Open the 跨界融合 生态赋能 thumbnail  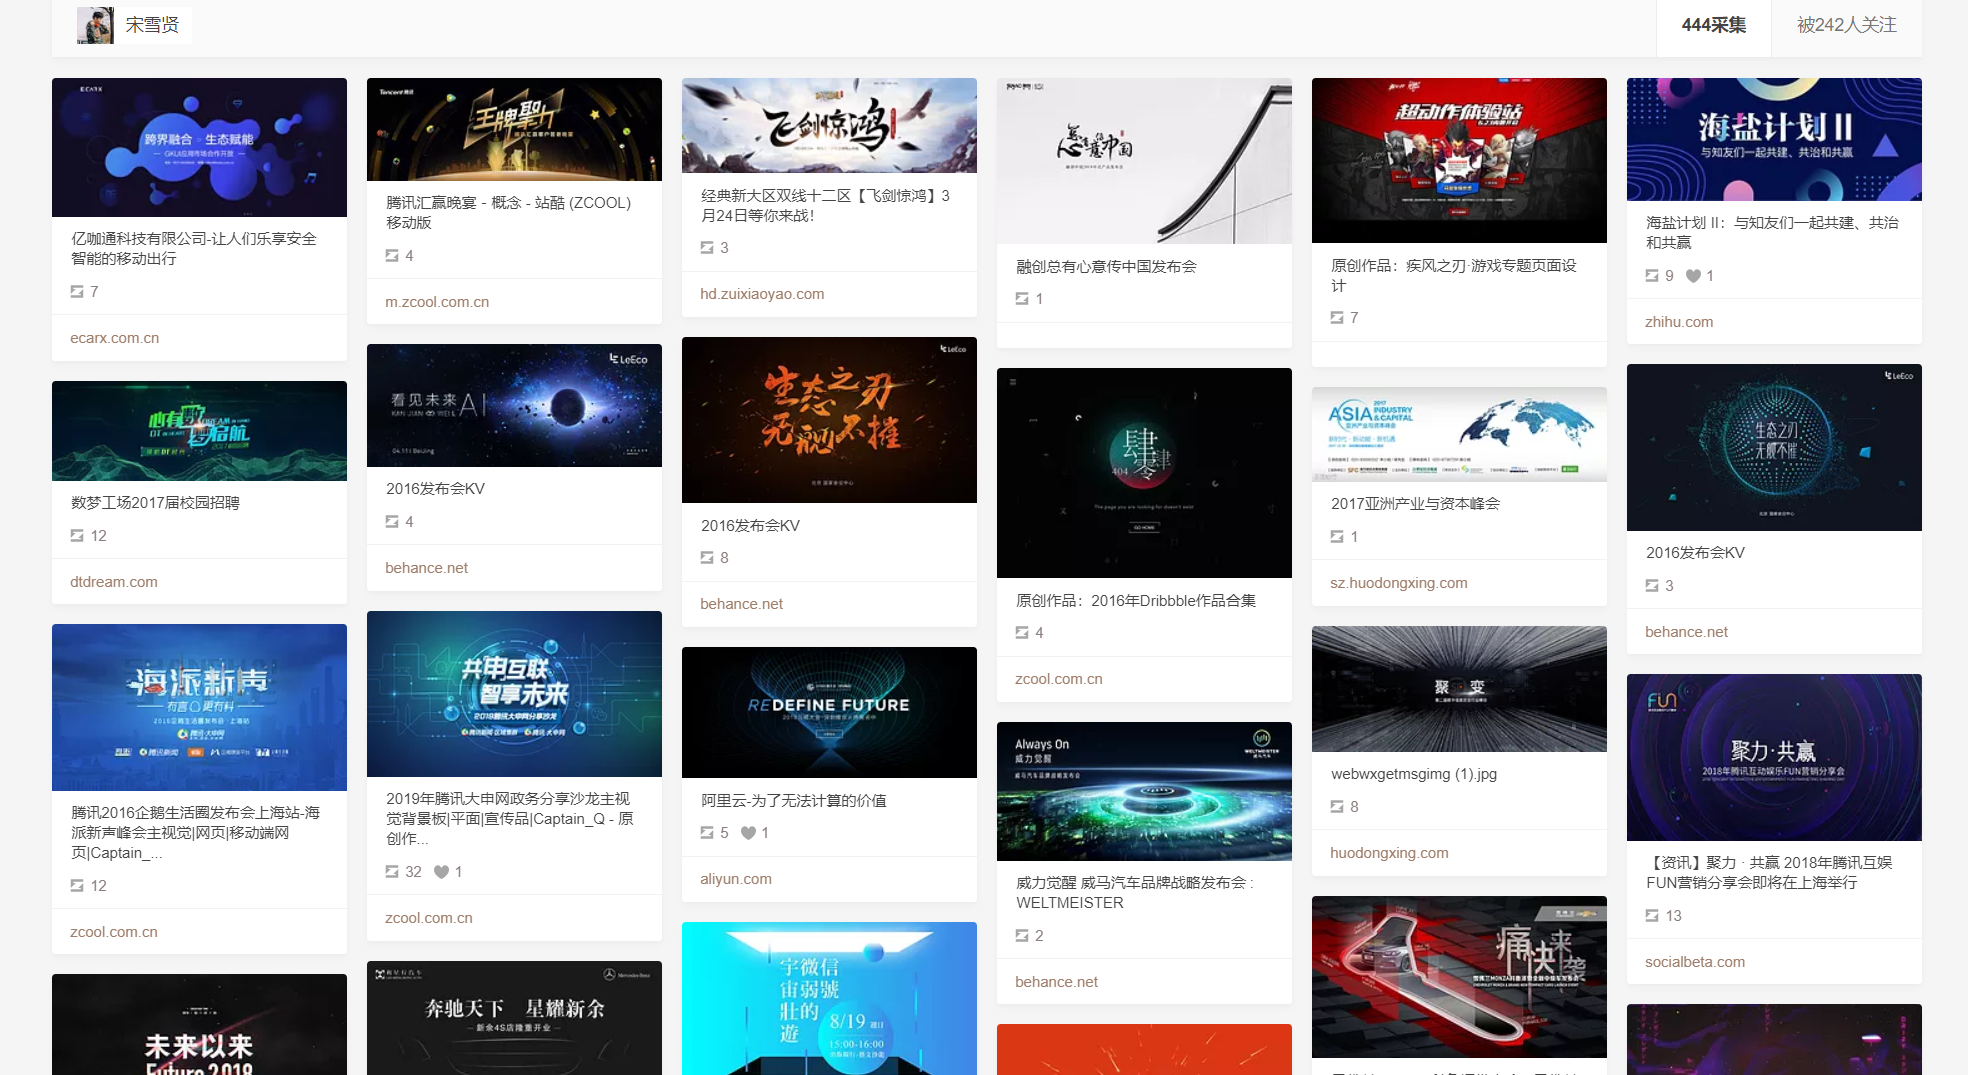(x=199, y=147)
